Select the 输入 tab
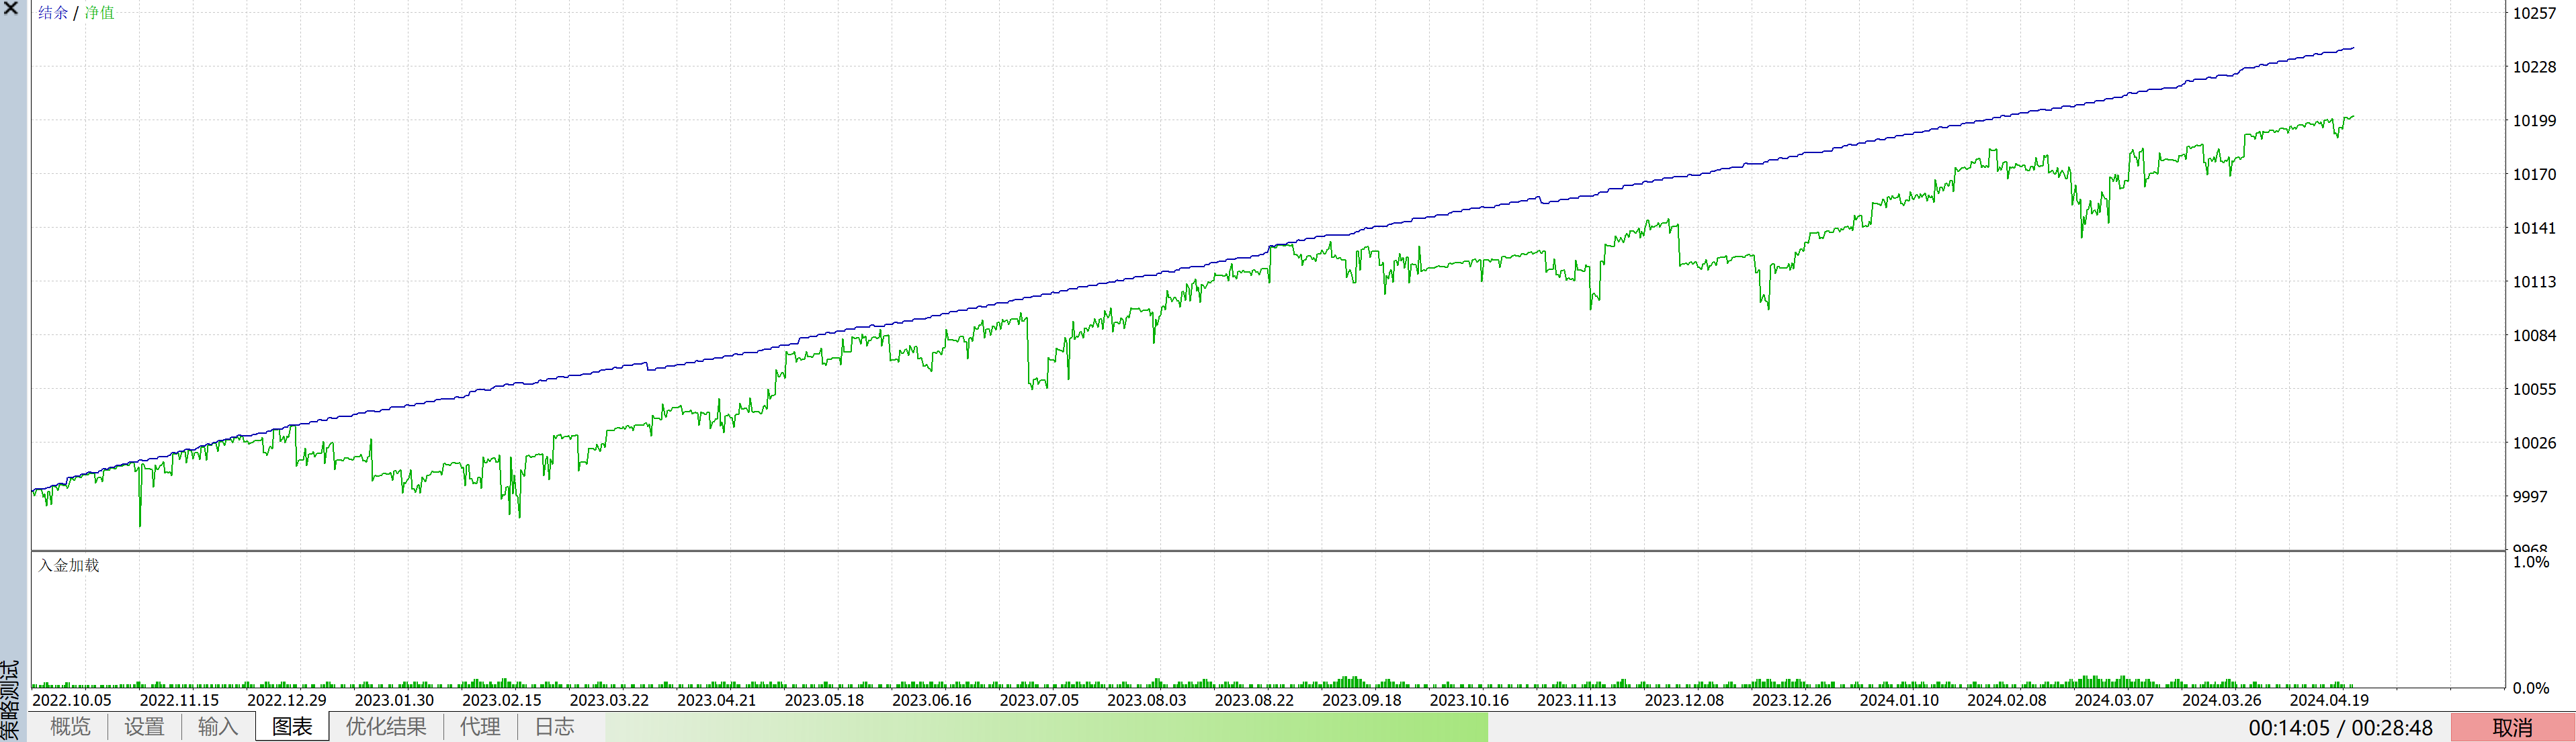2576x742 pixels. point(217,727)
